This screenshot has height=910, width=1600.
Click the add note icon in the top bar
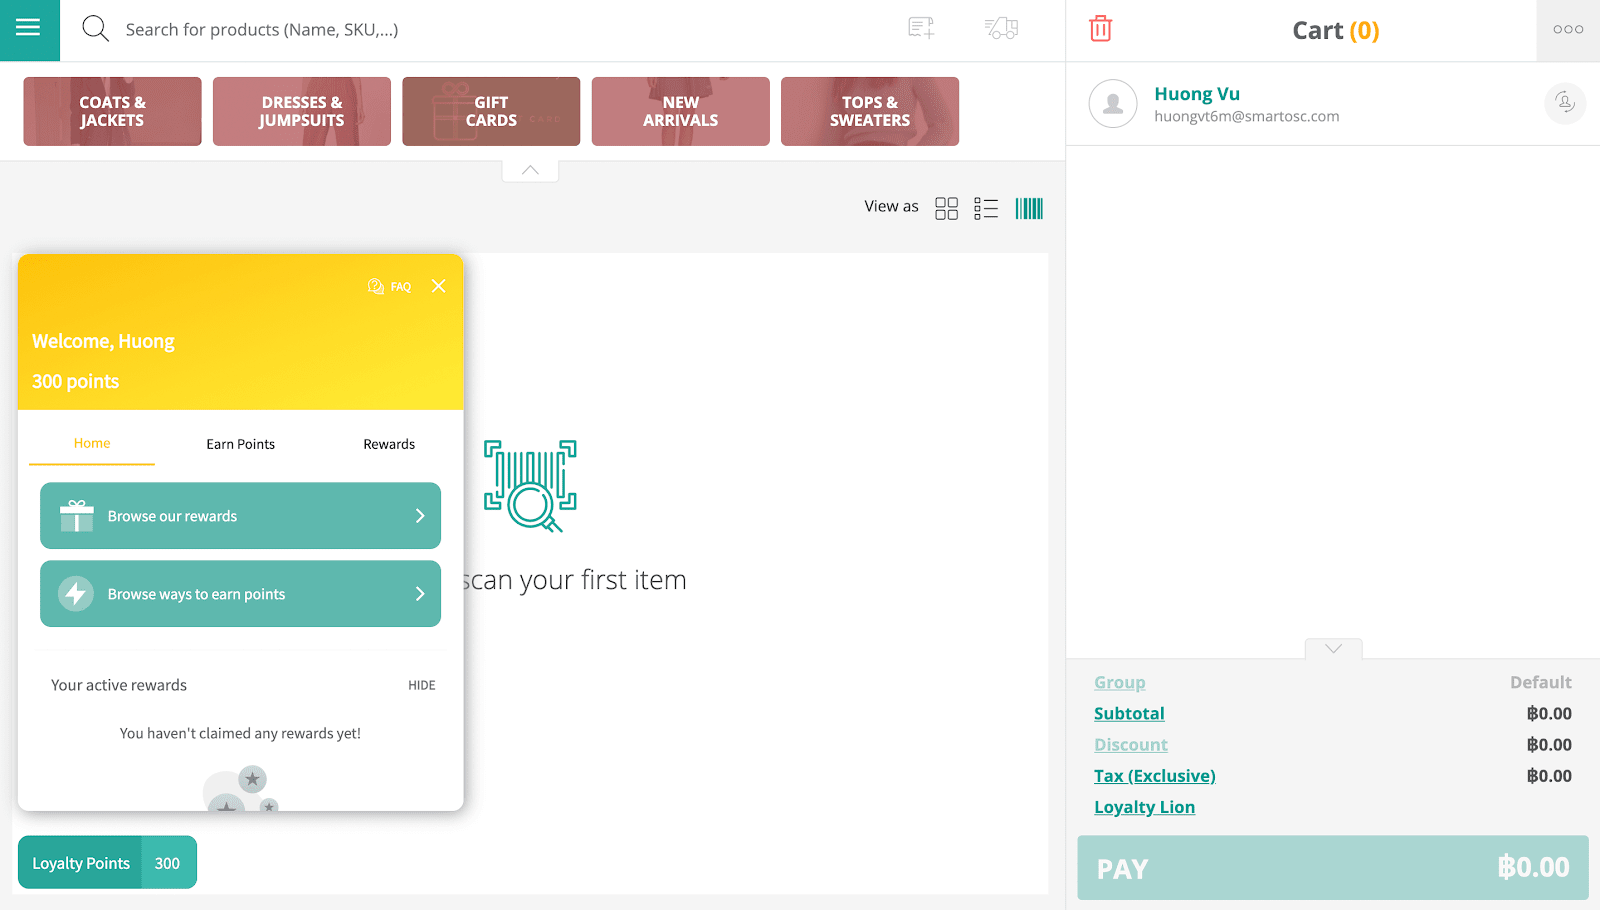(x=920, y=29)
